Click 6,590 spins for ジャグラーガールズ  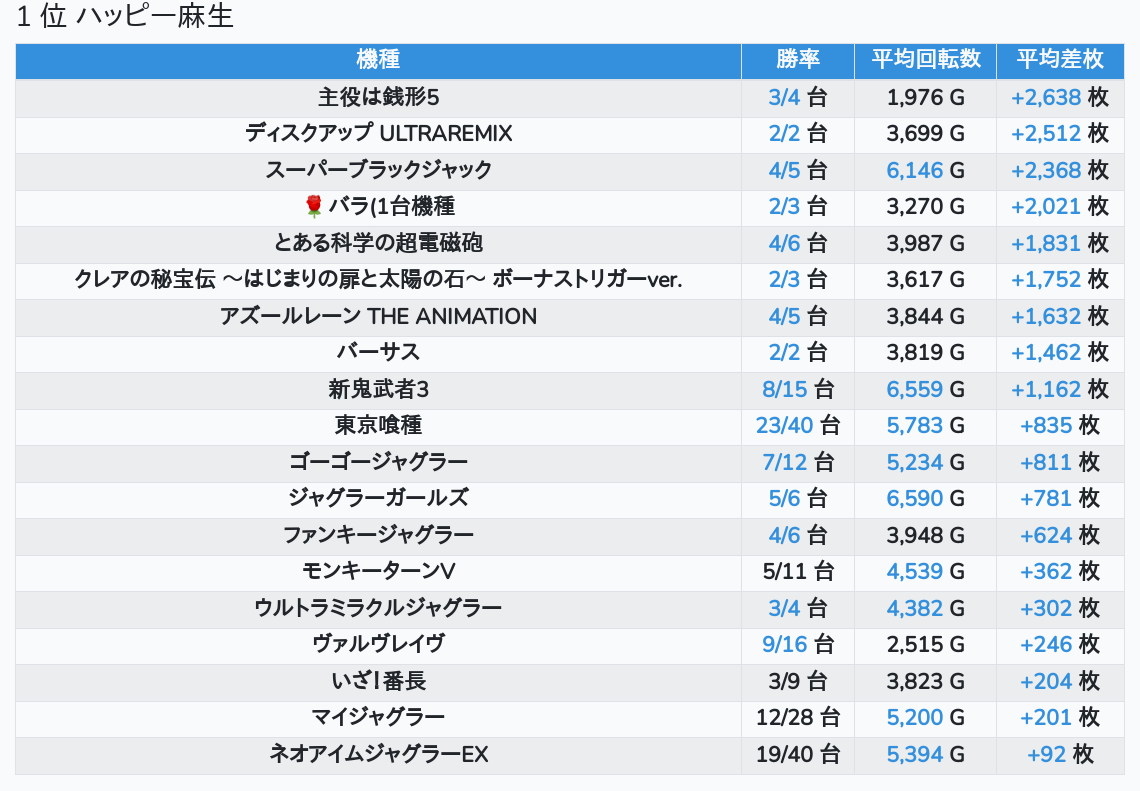point(914,498)
